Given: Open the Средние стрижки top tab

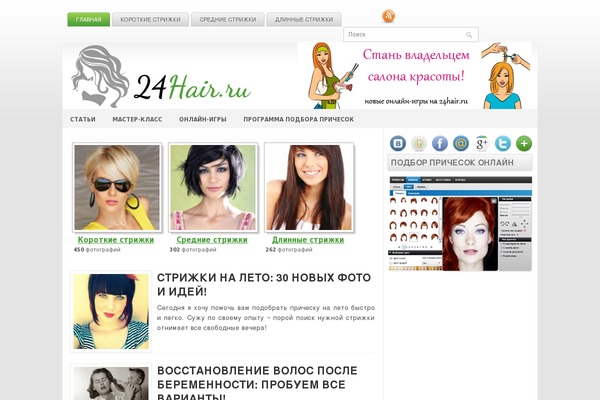Looking at the screenshot, I should [x=228, y=20].
